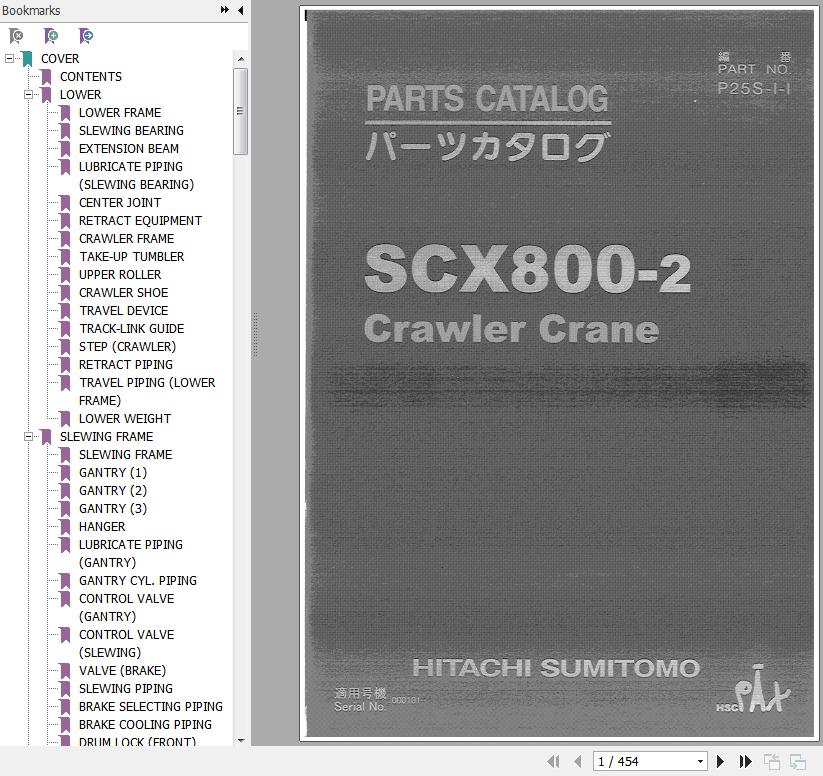Expand the Bookmarks panel options arrows
Viewport: 823px width, 776px height.
(225, 9)
